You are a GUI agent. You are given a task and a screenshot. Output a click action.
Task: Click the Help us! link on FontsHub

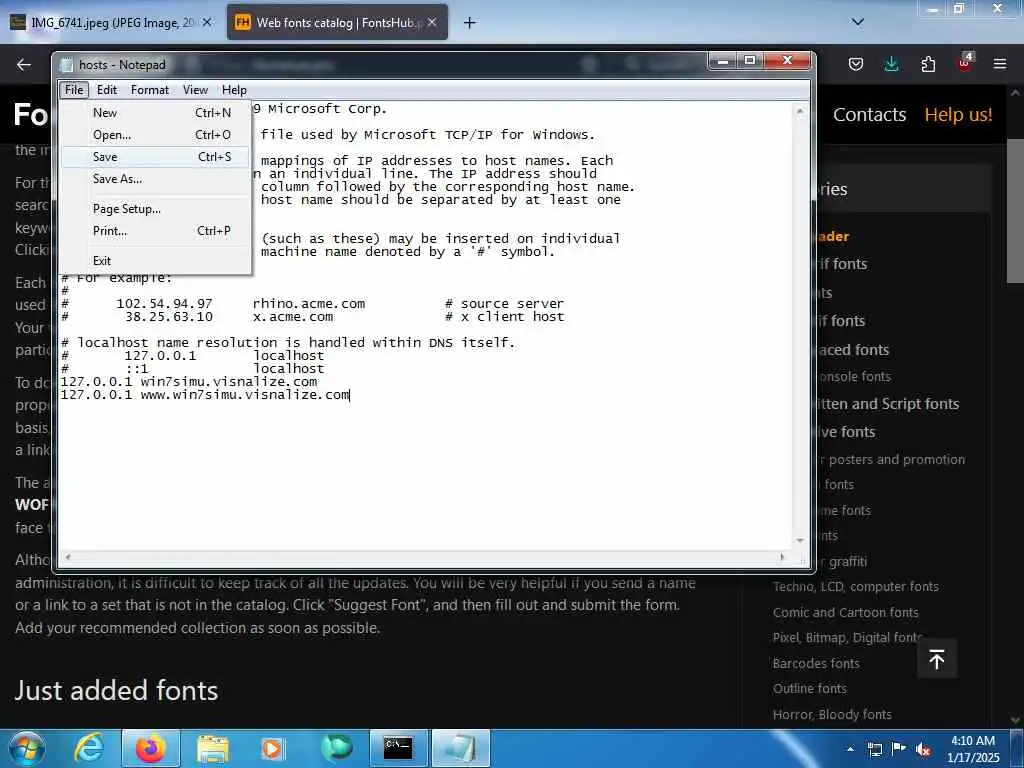958,115
